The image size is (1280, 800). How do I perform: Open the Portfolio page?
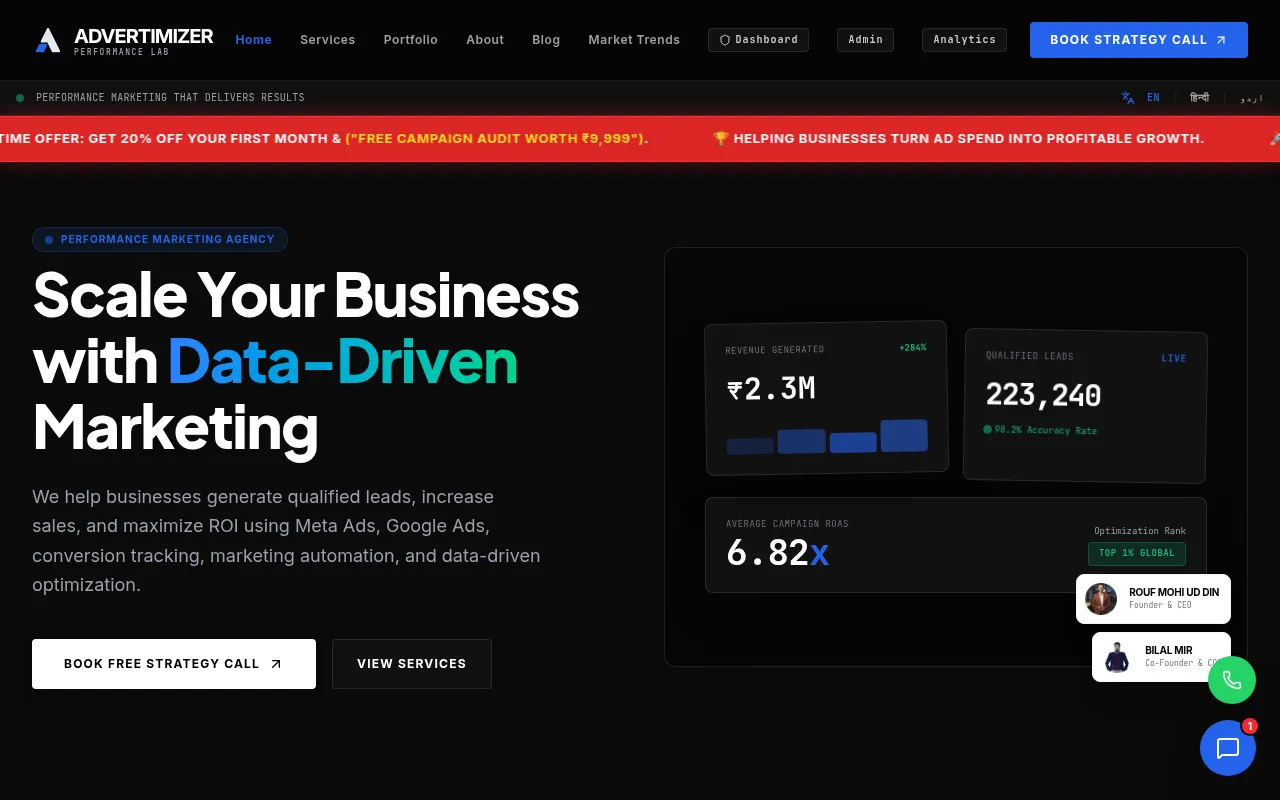[x=411, y=40]
